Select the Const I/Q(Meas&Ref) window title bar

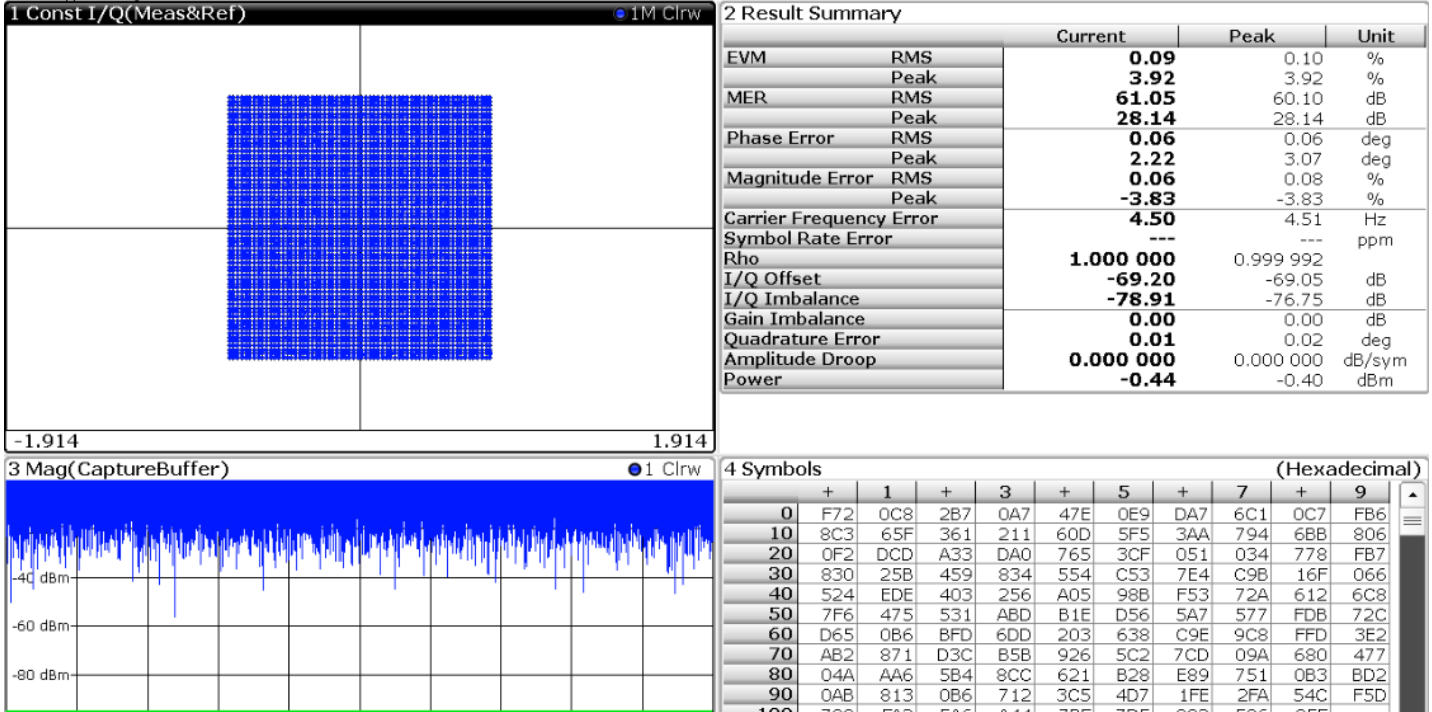click(360, 14)
